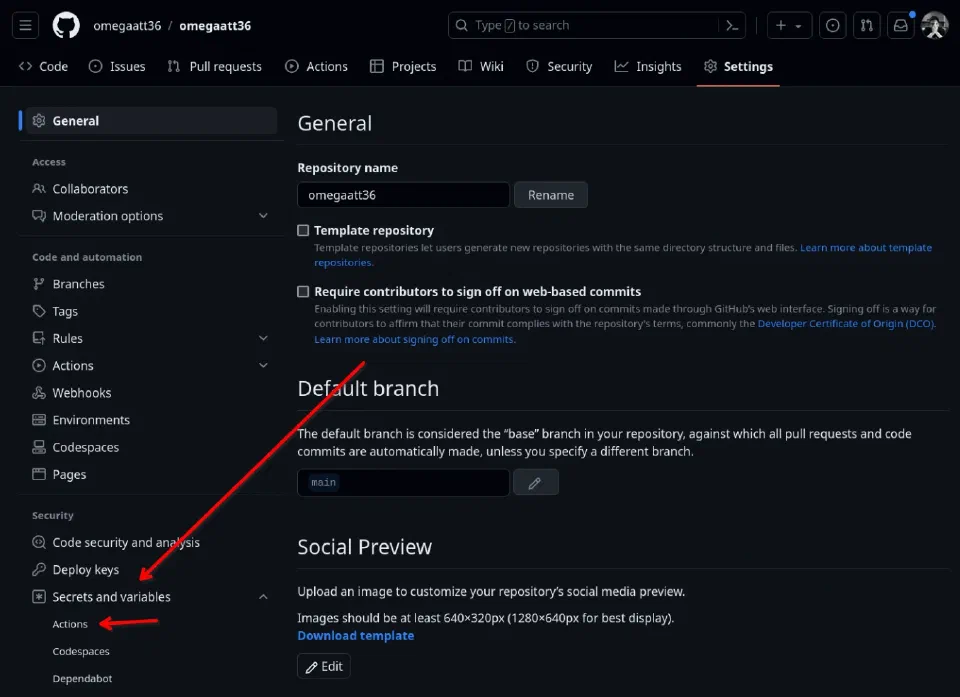Click the Secrets and variables asterisk icon
The width and height of the screenshot is (960, 697).
pos(39,597)
